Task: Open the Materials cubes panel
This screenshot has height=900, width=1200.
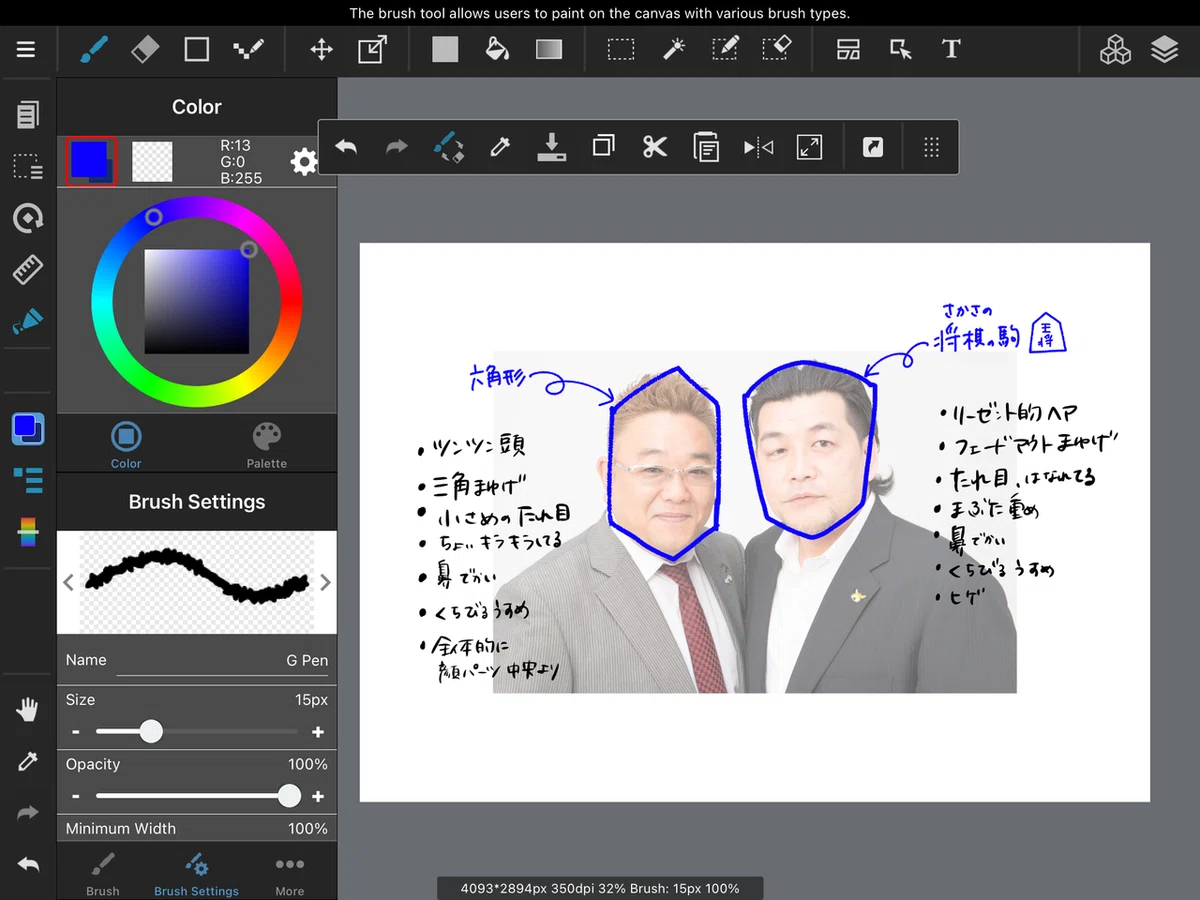Action: tap(1115, 49)
